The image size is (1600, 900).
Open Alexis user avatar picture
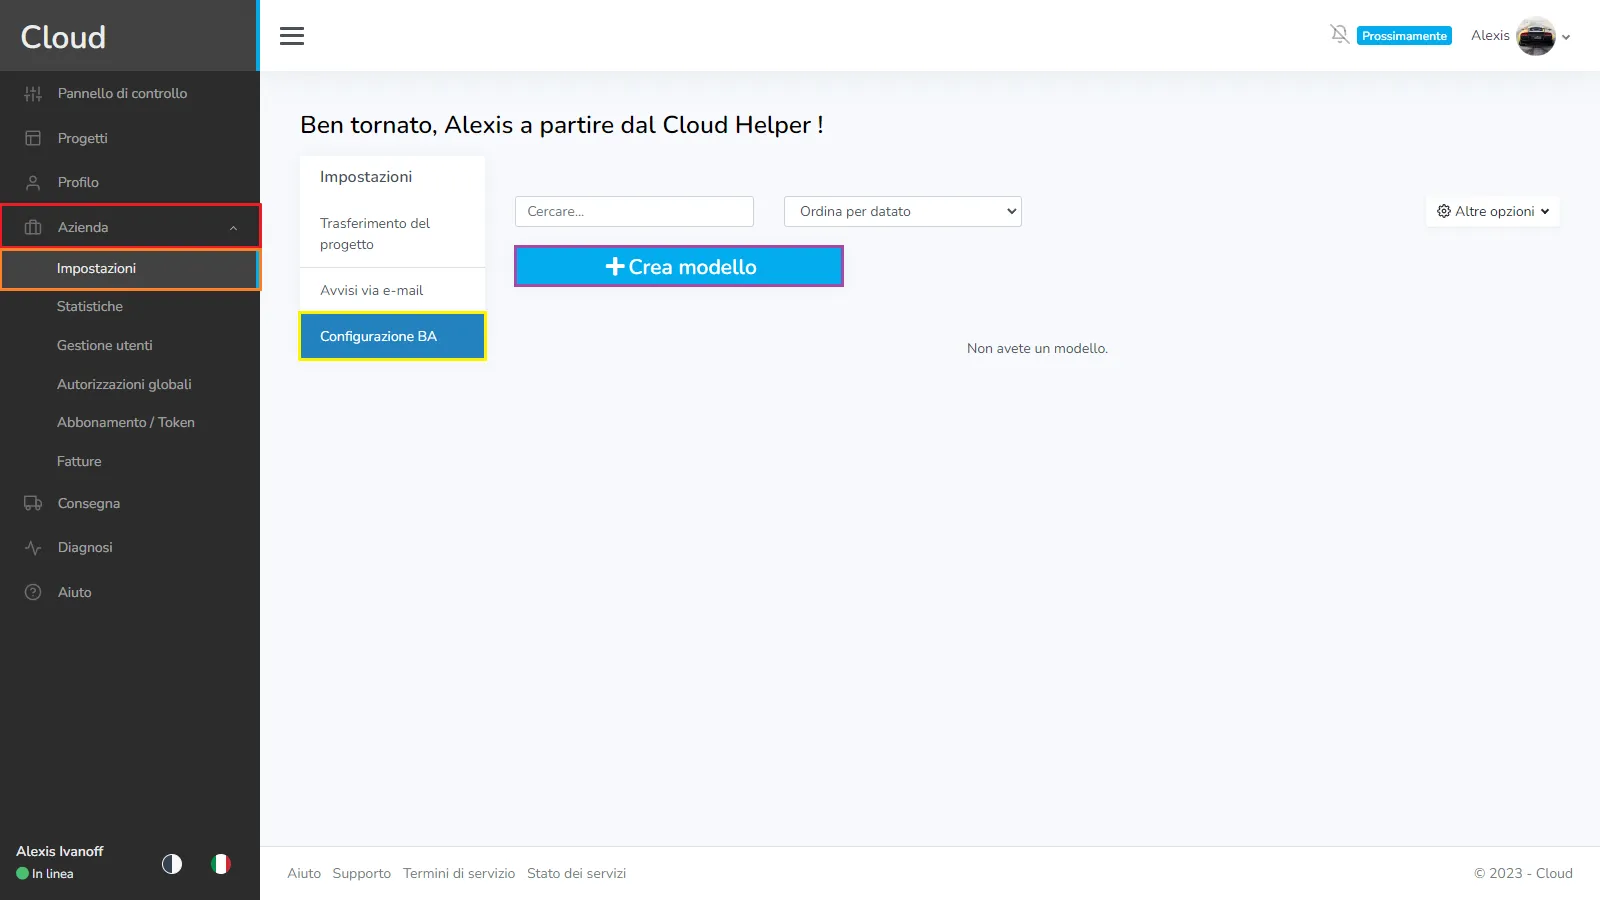tap(1536, 36)
